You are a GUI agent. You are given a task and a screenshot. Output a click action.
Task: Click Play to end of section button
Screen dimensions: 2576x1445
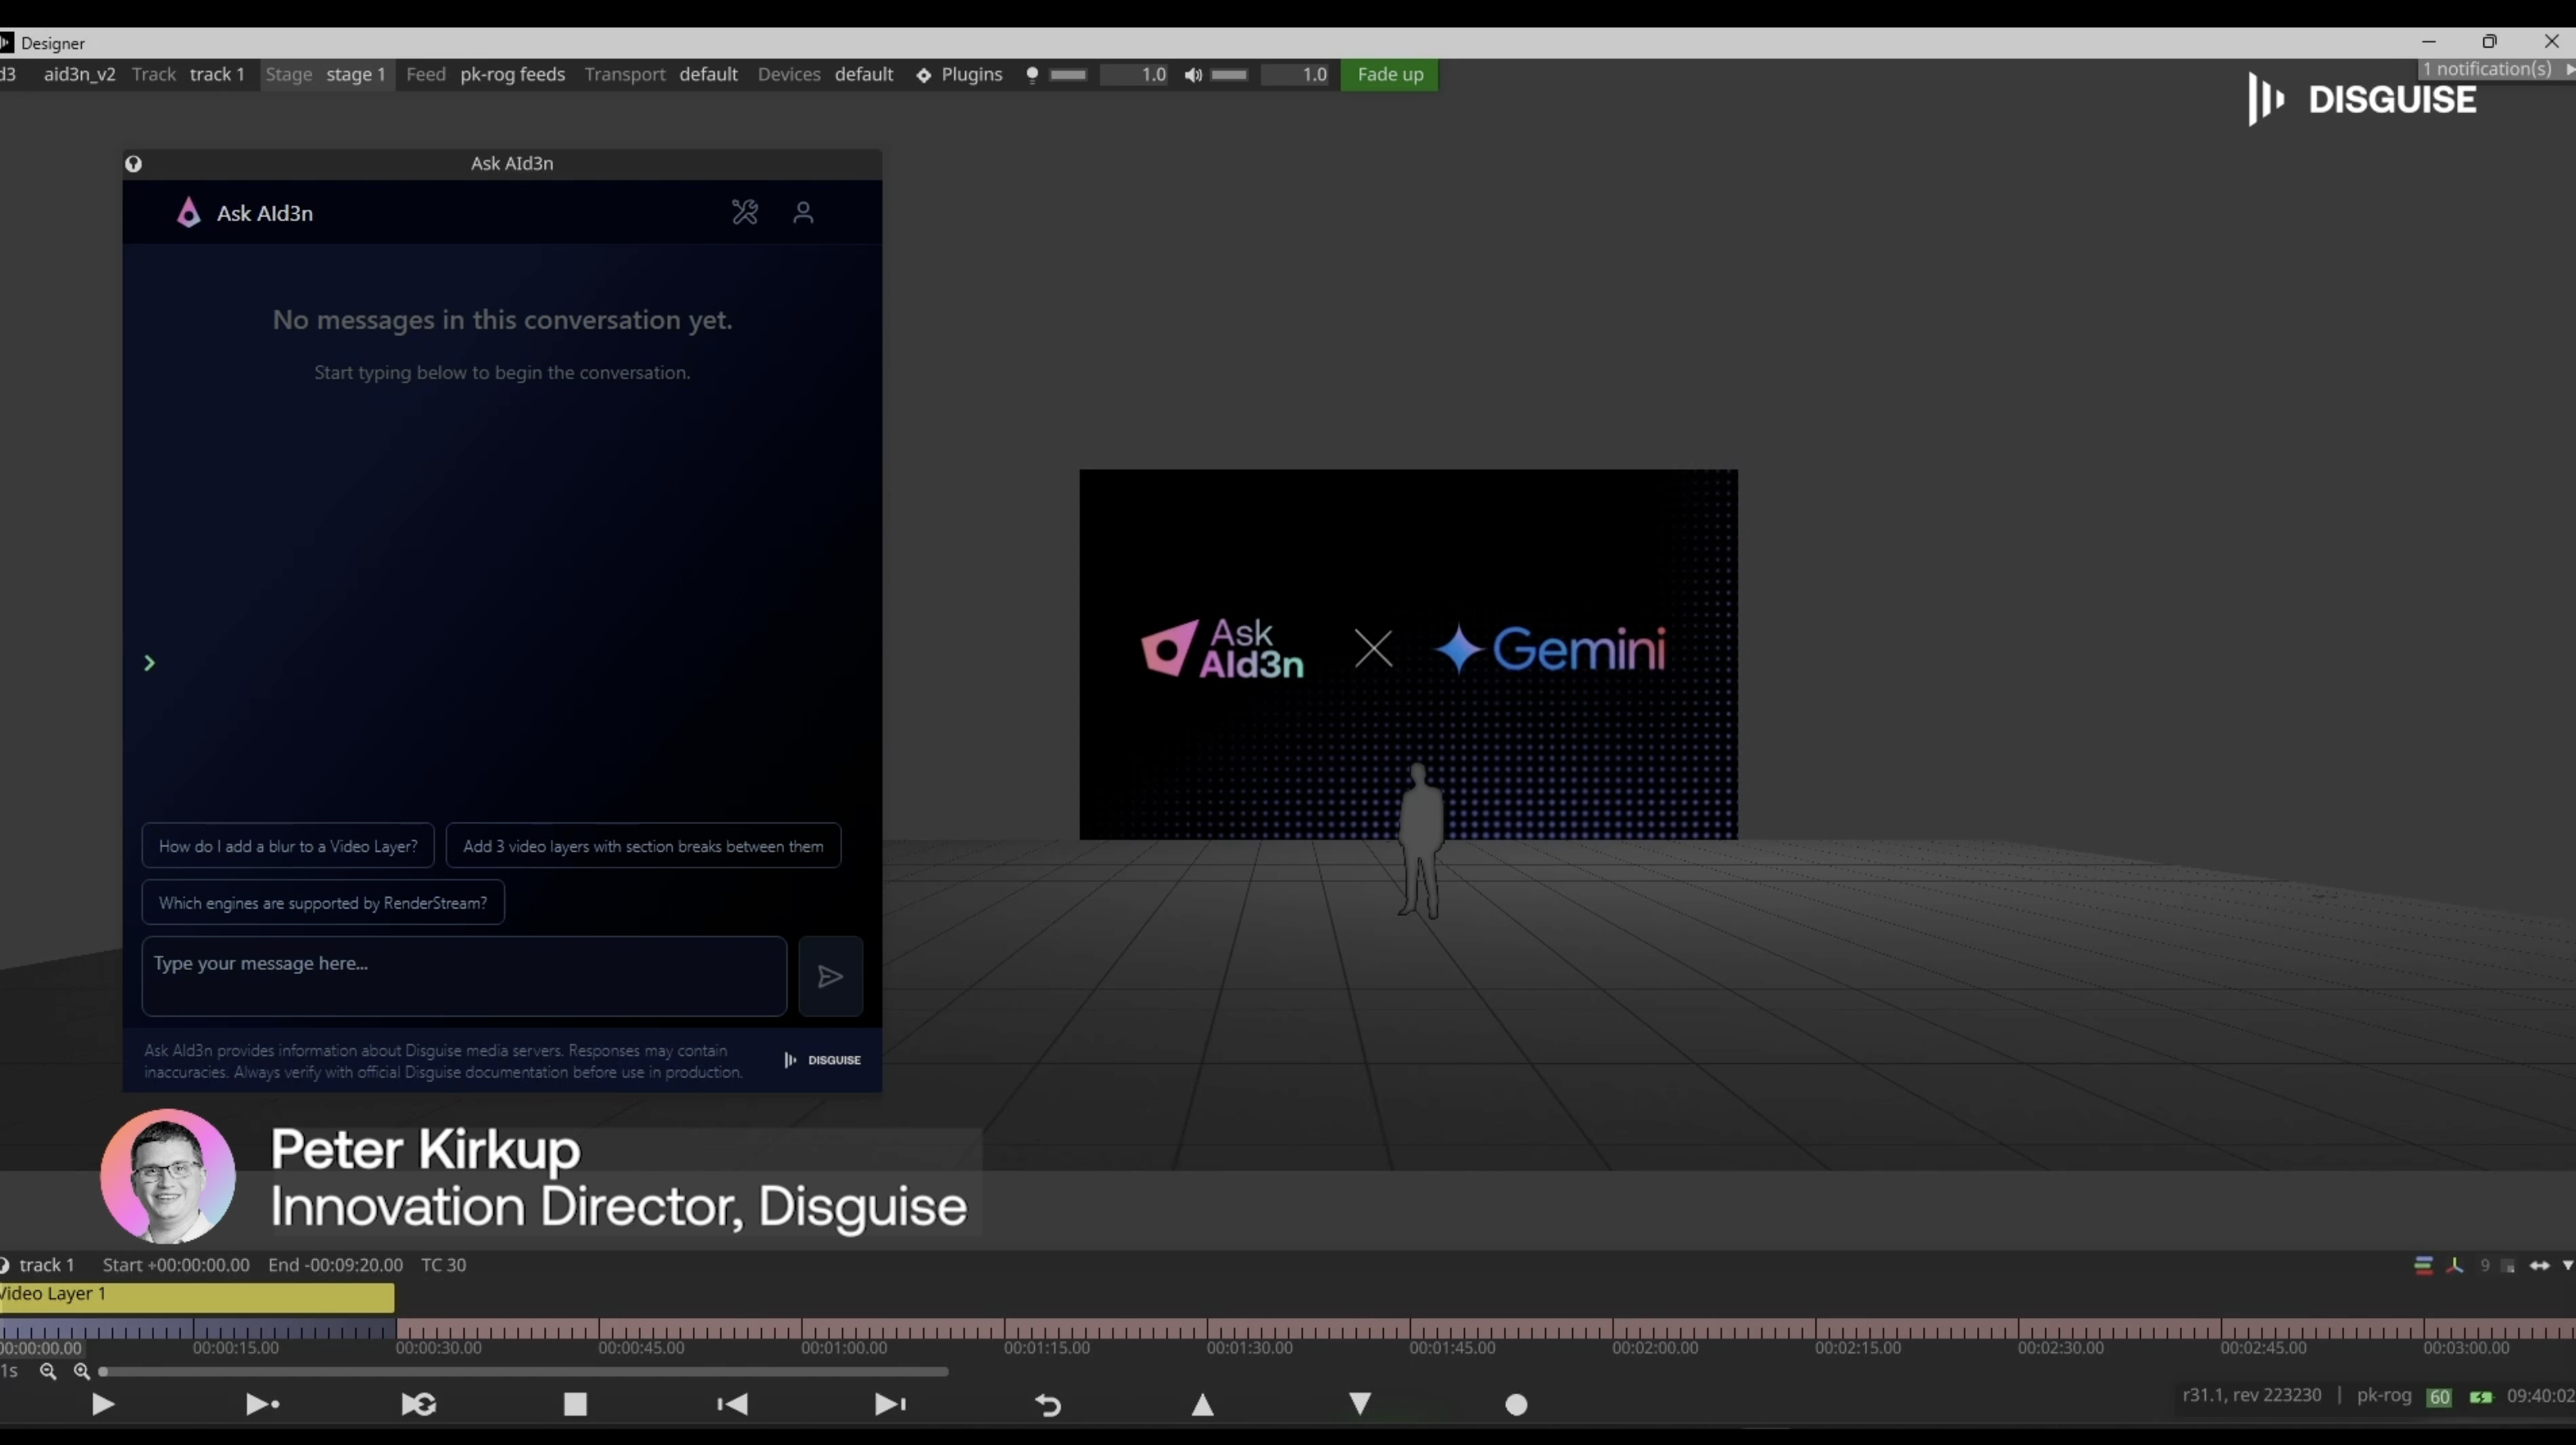[263, 1404]
